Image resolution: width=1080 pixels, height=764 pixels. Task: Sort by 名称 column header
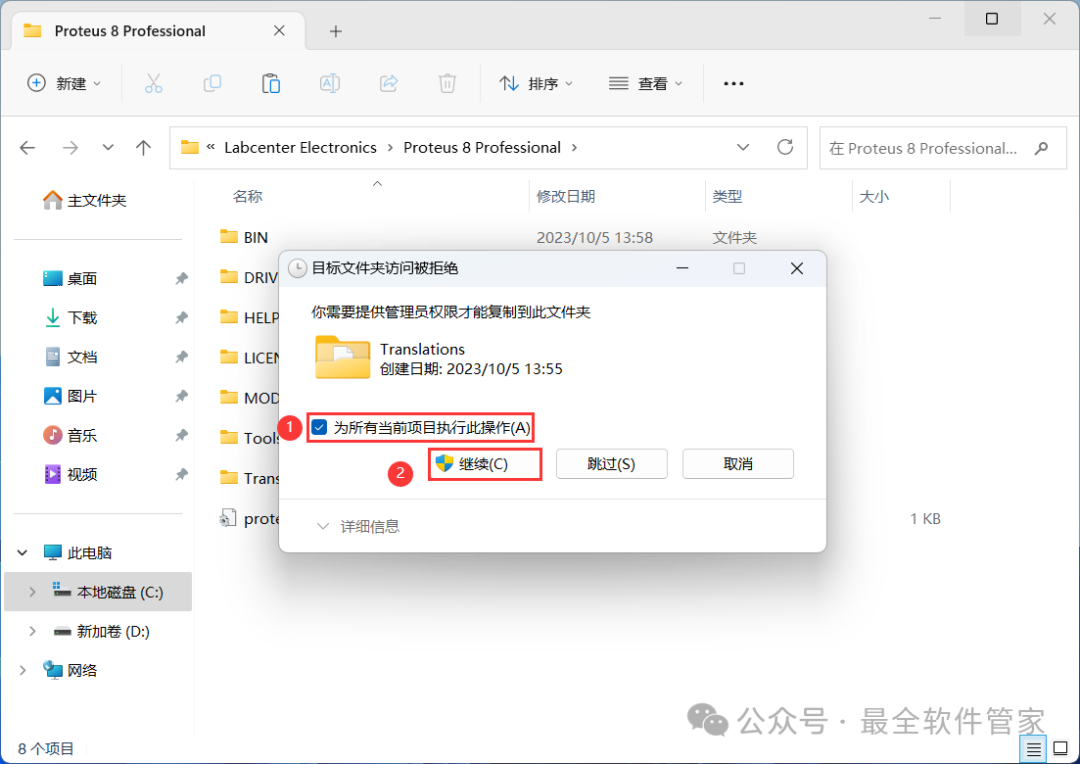pyautogui.click(x=247, y=196)
